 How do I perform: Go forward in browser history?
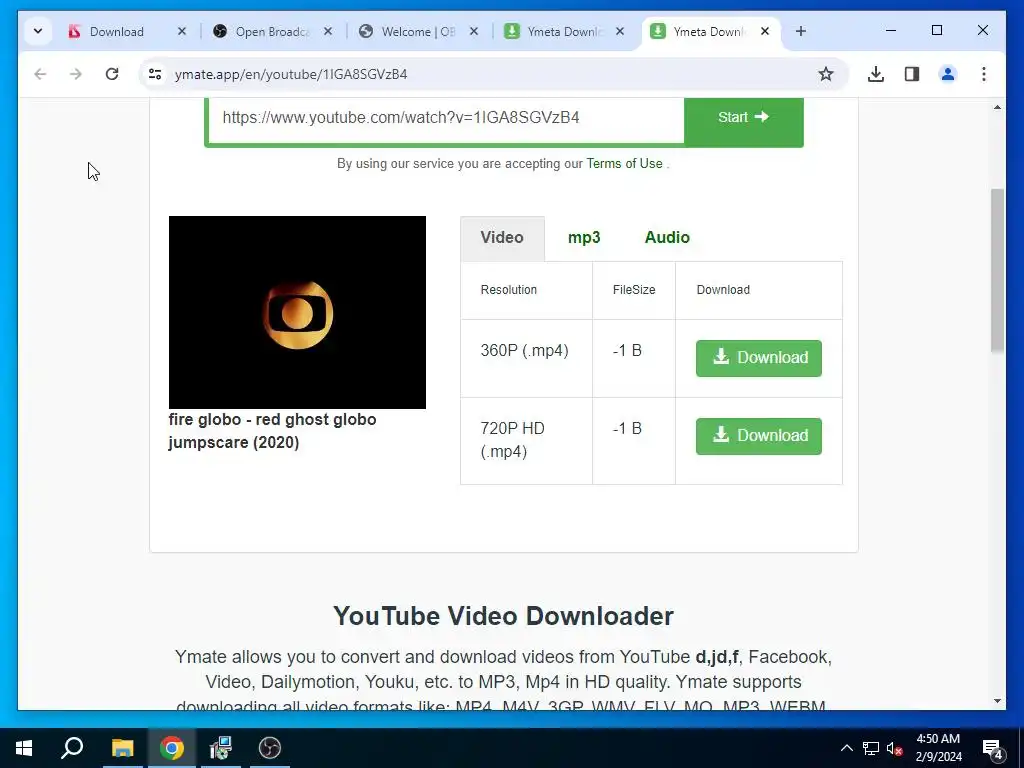(76, 74)
